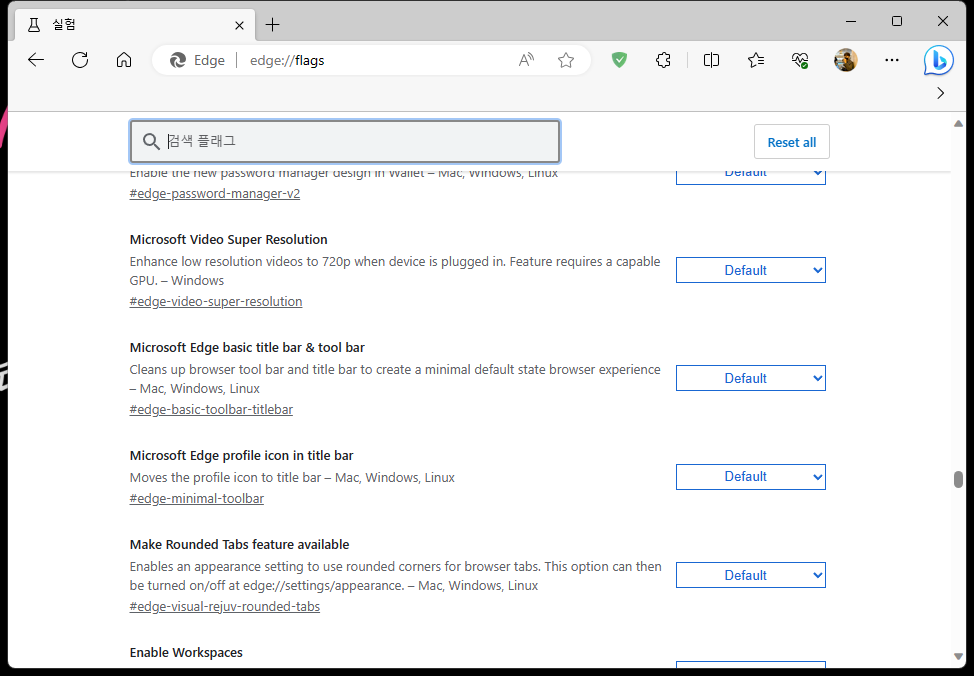Screen dimensions: 974x676
Task: Open the #edge-visual-rejuv-rounded-tabs link
Action: [x=224, y=606]
